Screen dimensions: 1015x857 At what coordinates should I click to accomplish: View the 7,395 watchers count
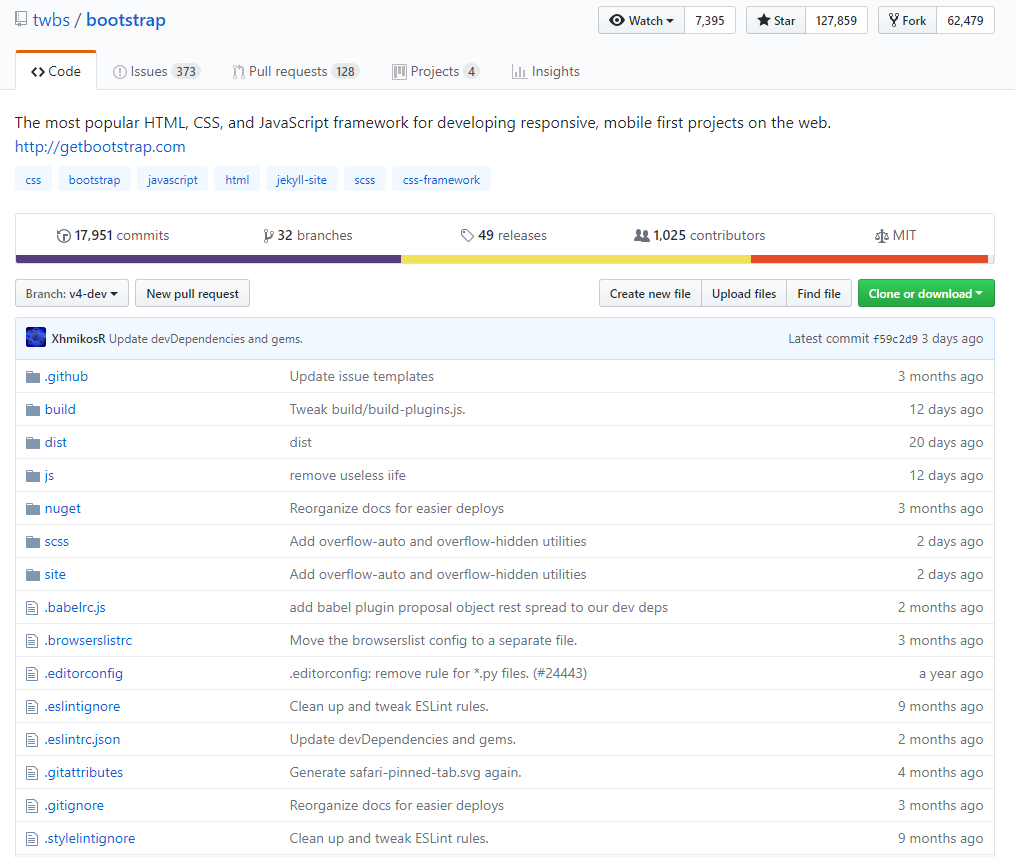coord(709,21)
